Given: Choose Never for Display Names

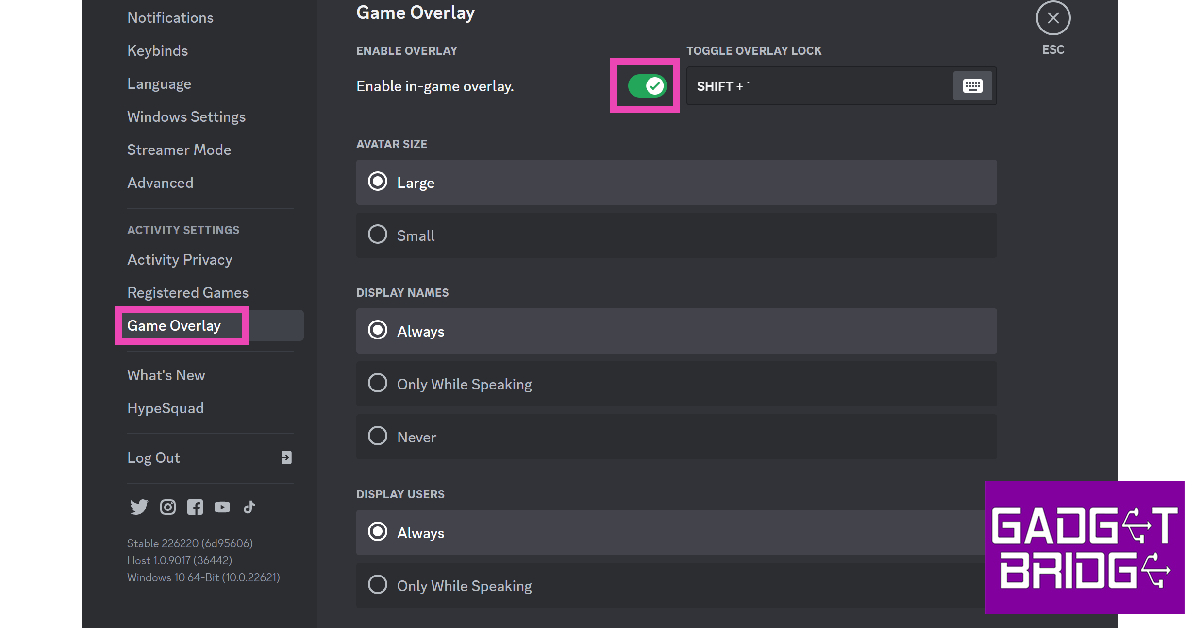Looking at the screenshot, I should [378, 436].
